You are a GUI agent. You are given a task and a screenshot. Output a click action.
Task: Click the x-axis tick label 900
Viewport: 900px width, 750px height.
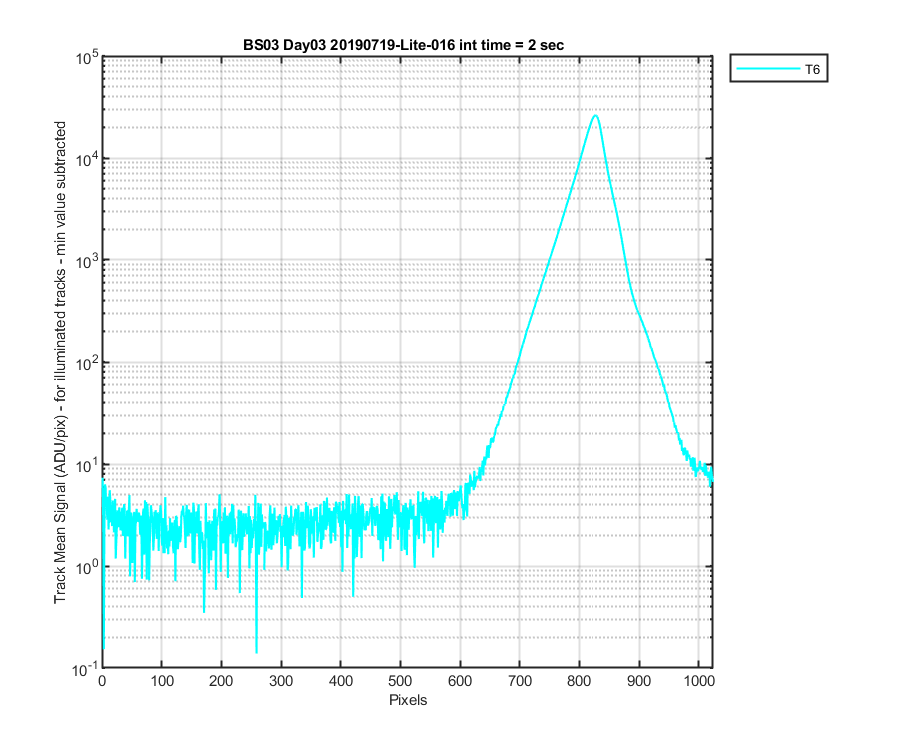pyautogui.click(x=639, y=681)
